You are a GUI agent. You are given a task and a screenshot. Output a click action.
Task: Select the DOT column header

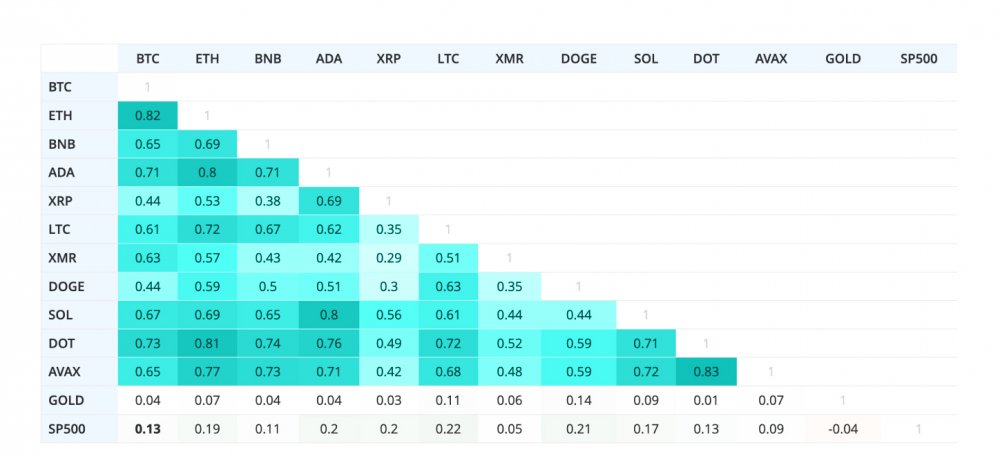tap(707, 59)
